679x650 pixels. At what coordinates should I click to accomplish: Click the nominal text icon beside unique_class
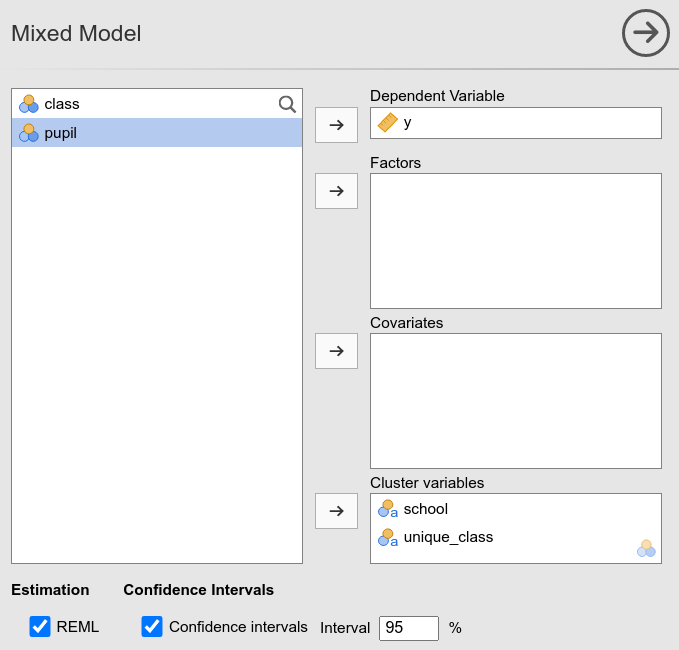[x=388, y=538]
